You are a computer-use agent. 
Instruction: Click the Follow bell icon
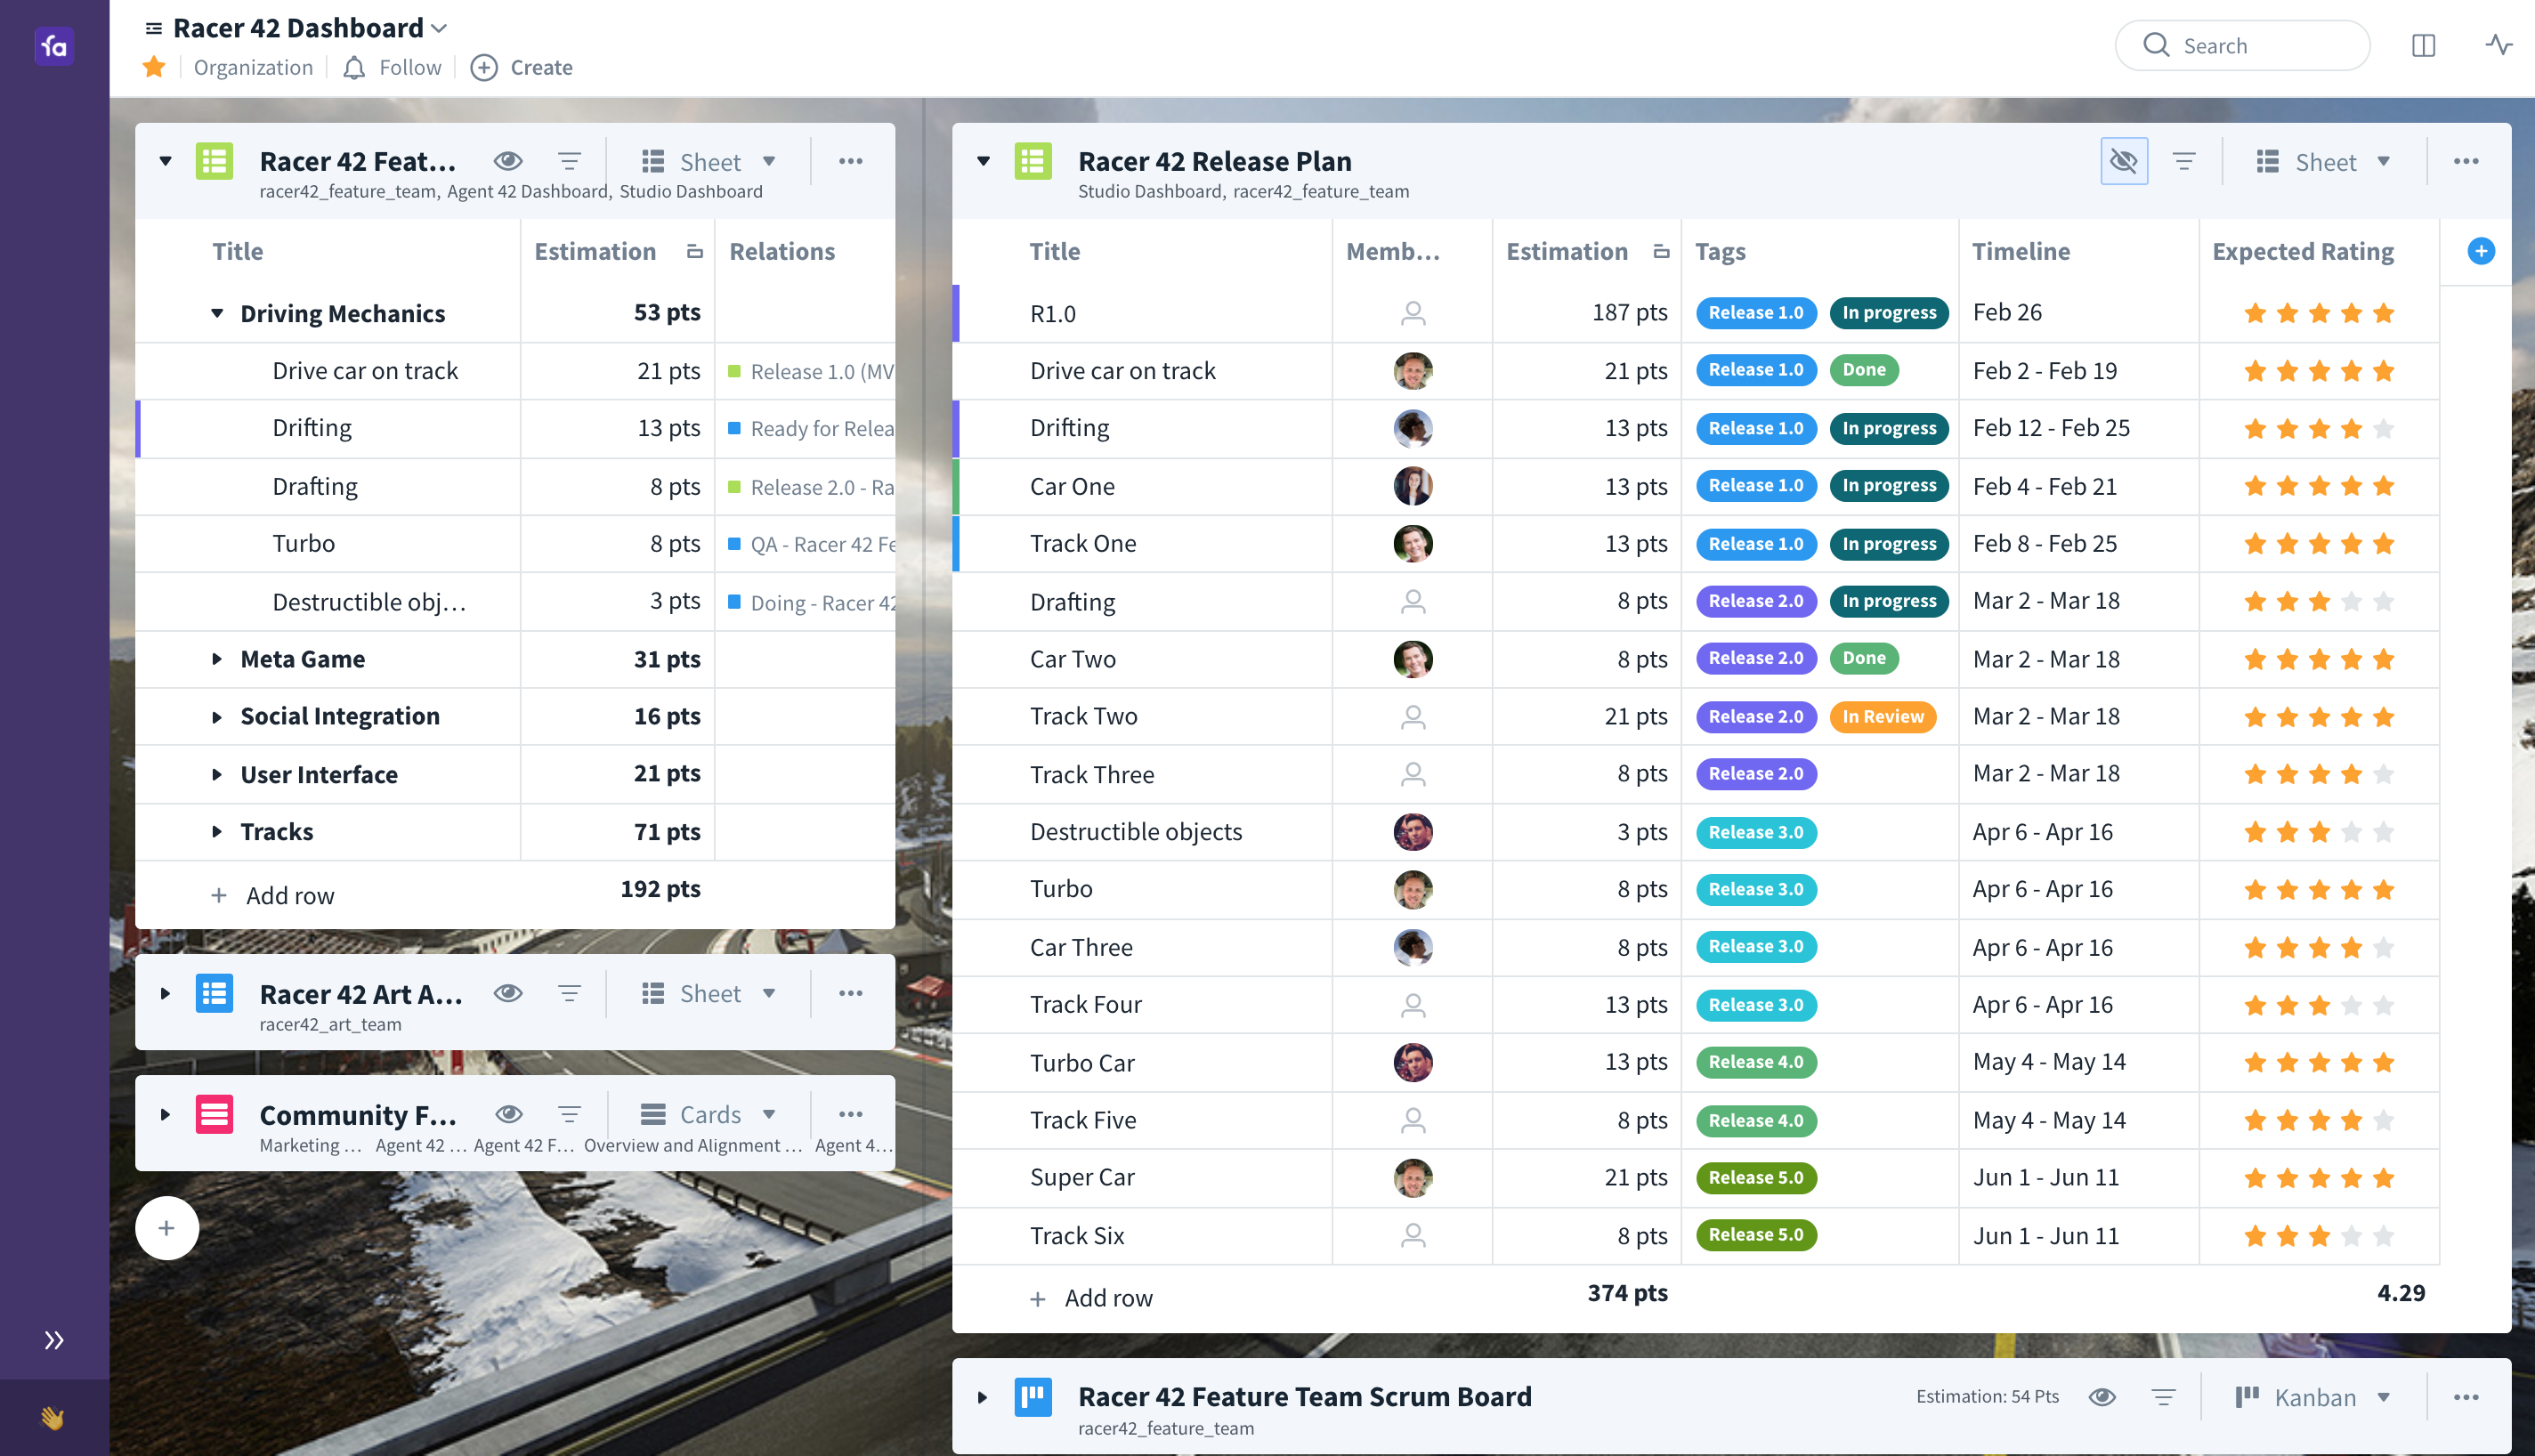click(x=354, y=67)
